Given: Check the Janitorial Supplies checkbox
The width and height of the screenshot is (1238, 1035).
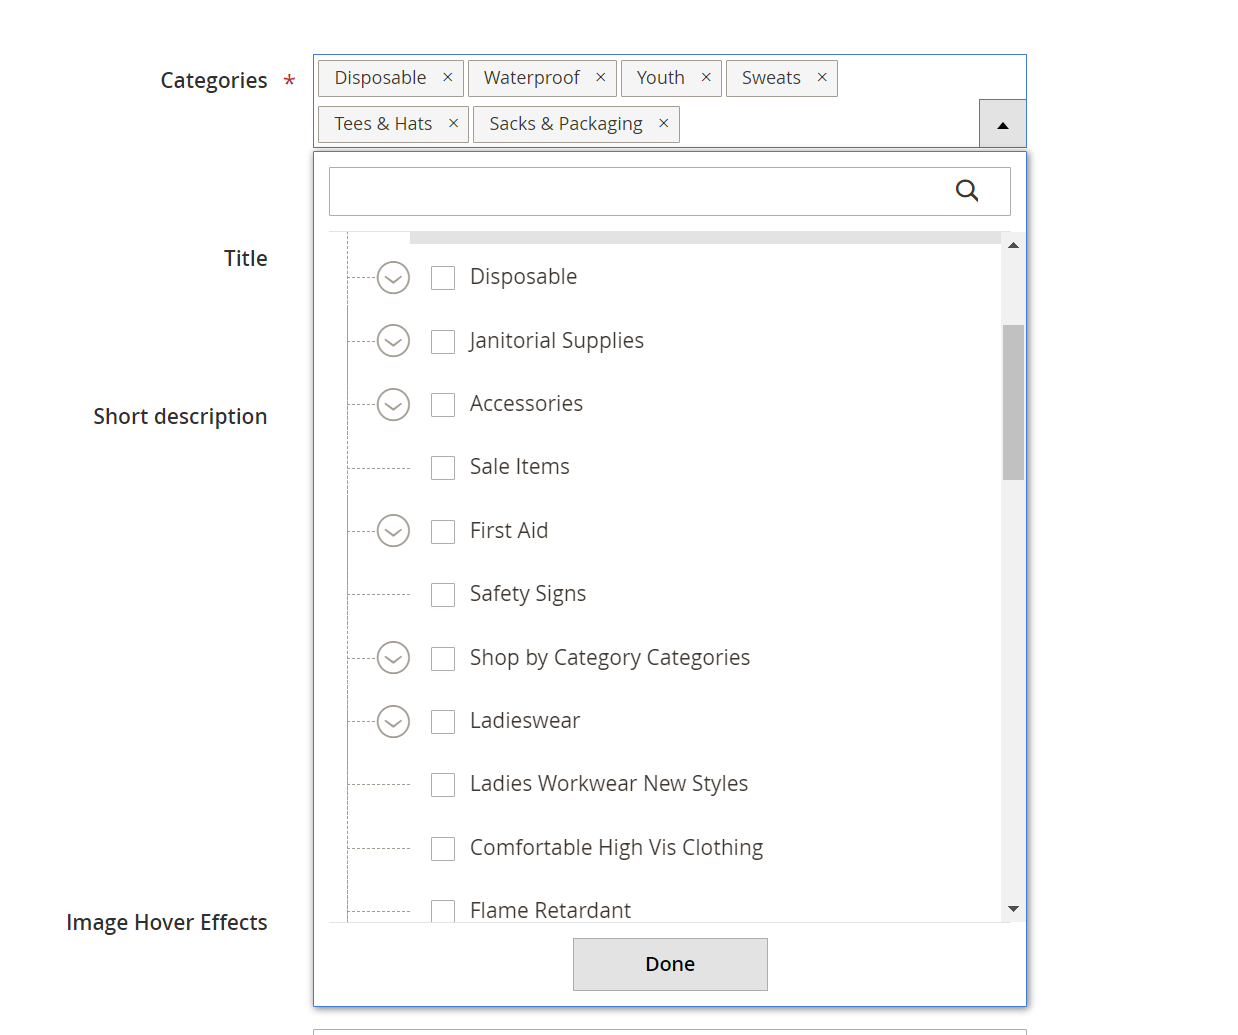Looking at the screenshot, I should 443,342.
